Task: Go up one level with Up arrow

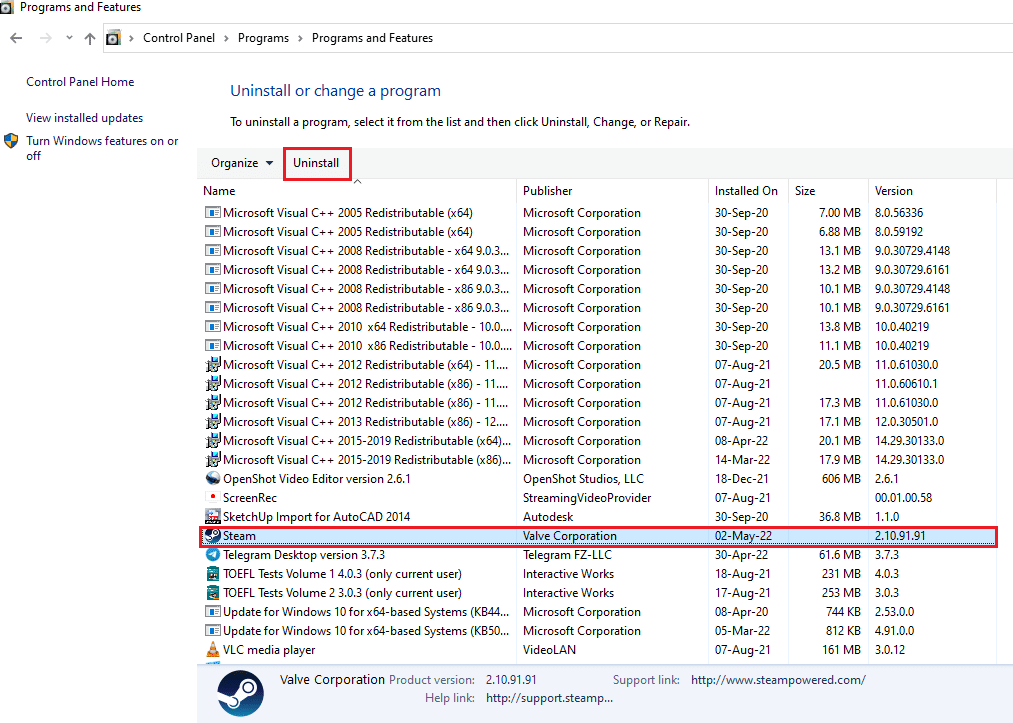Action: click(x=90, y=38)
